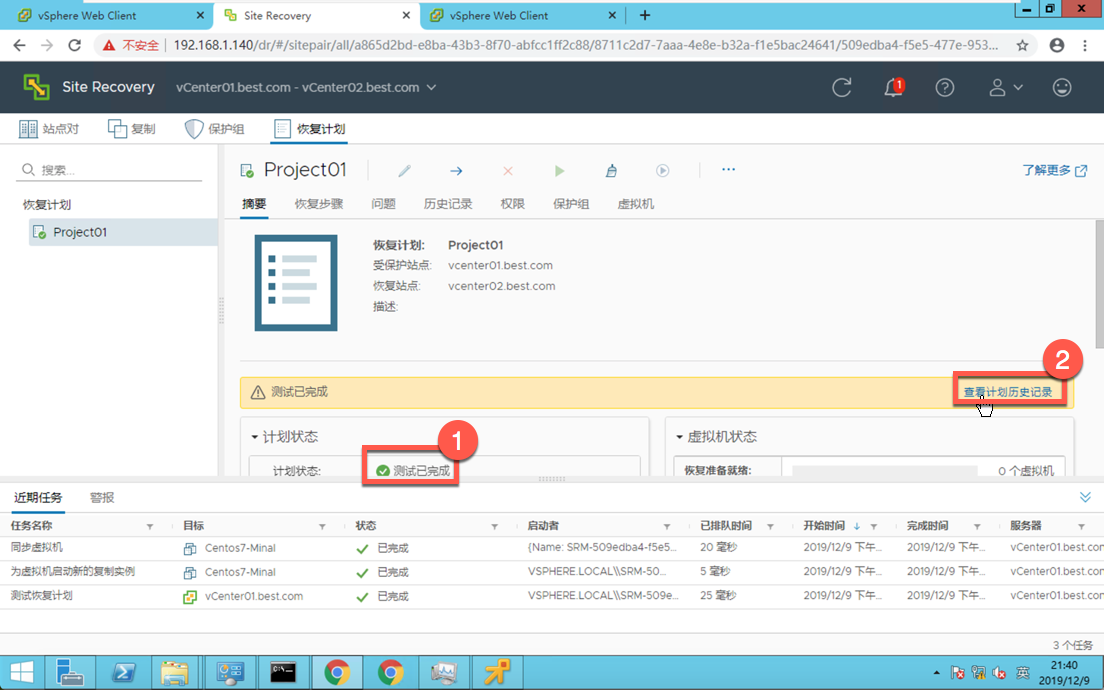Select Project01 in recovery plan tree
The width and height of the screenshot is (1104, 690).
(123, 232)
